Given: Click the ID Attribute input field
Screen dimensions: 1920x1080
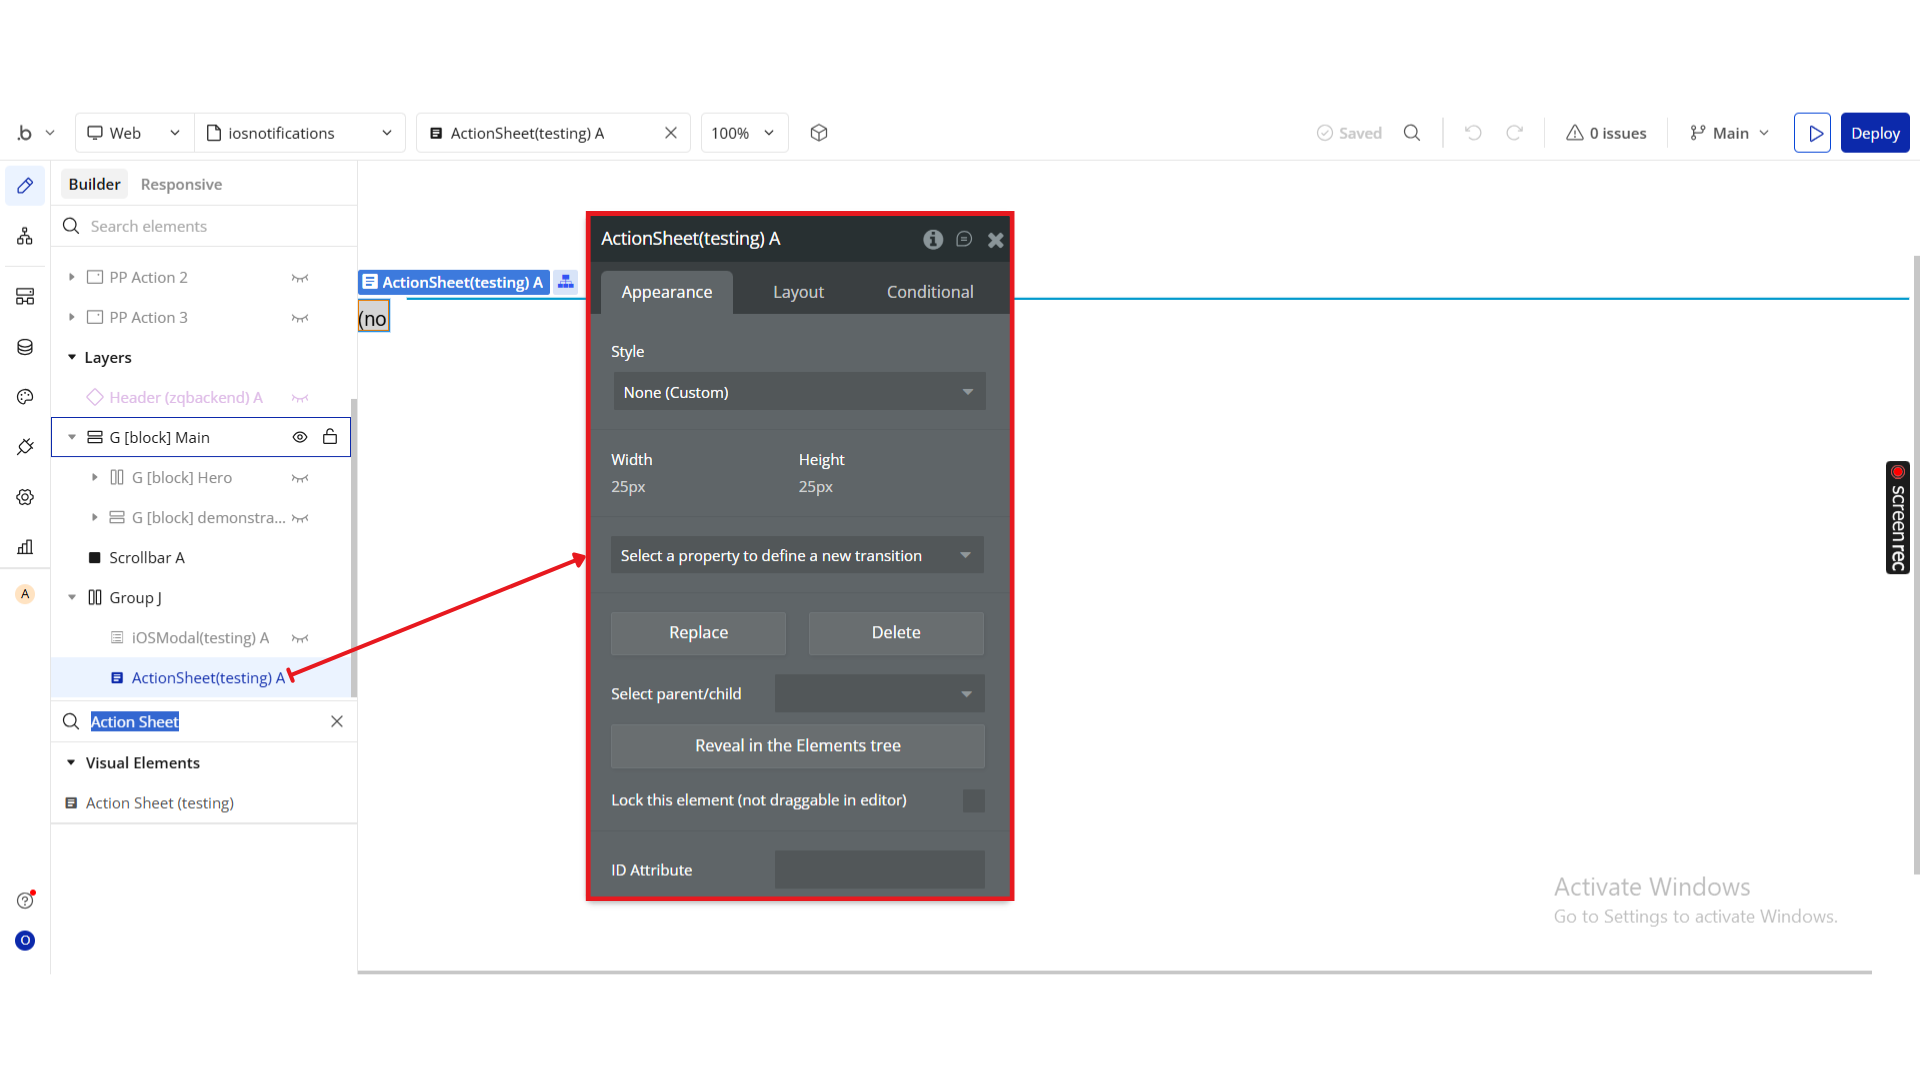Looking at the screenshot, I should tap(879, 869).
